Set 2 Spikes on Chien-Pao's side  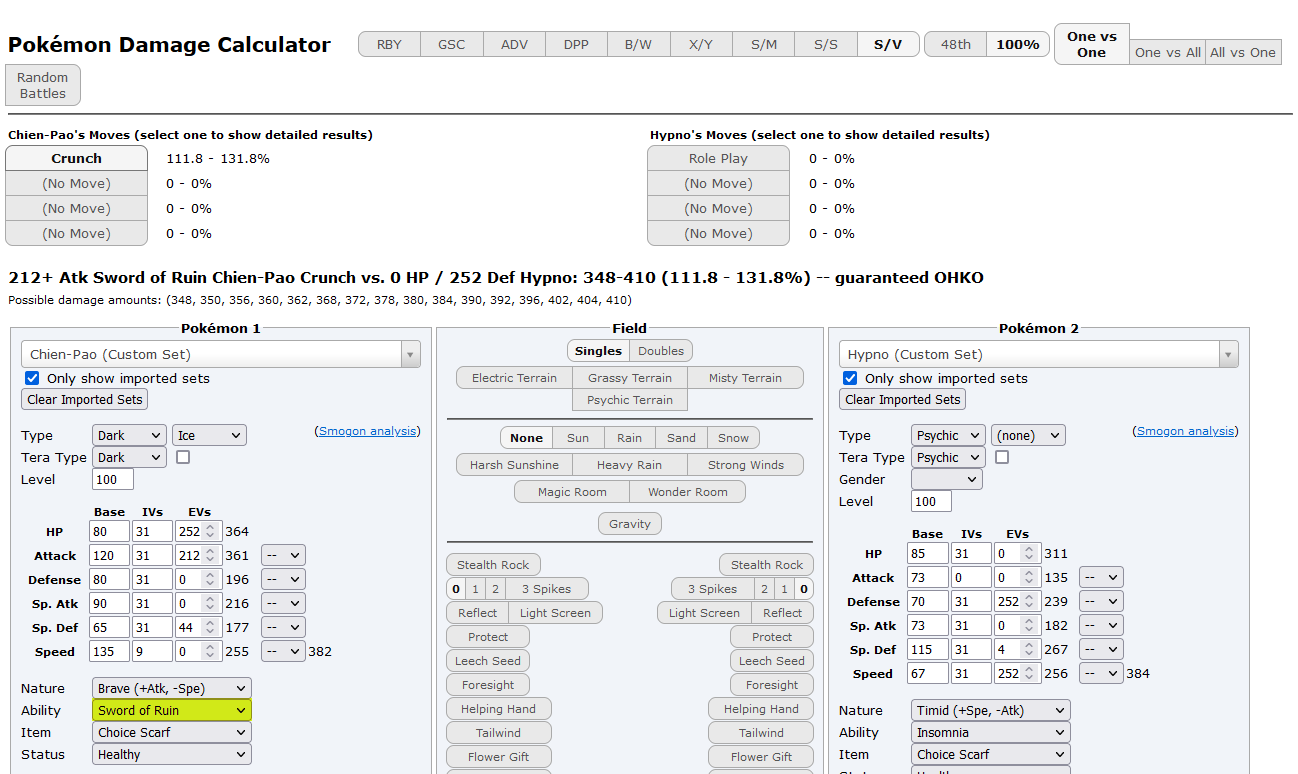495,589
